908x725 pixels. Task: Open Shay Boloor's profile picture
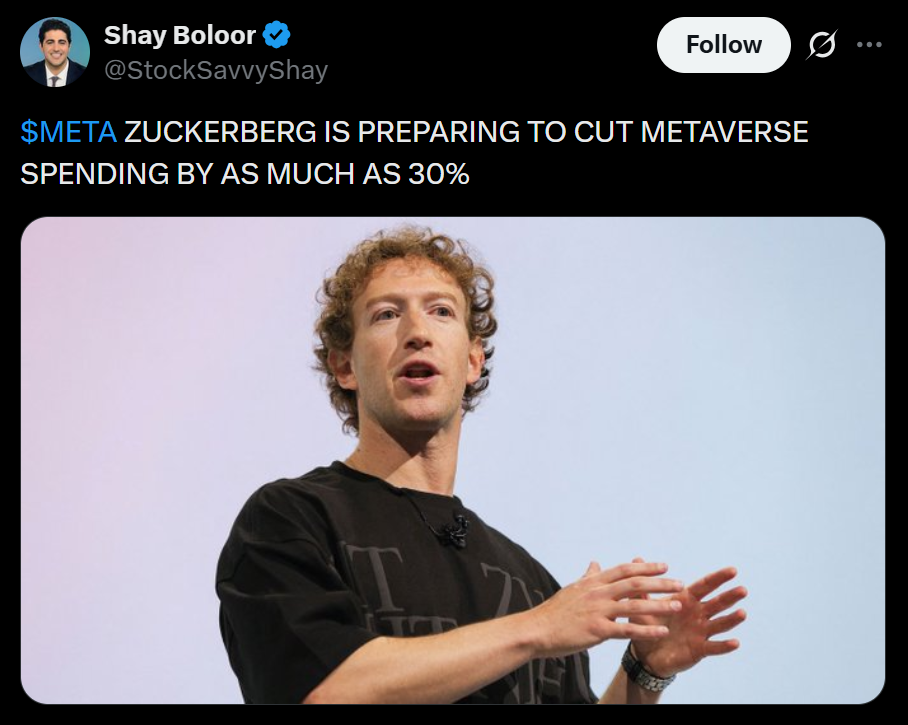[55, 52]
